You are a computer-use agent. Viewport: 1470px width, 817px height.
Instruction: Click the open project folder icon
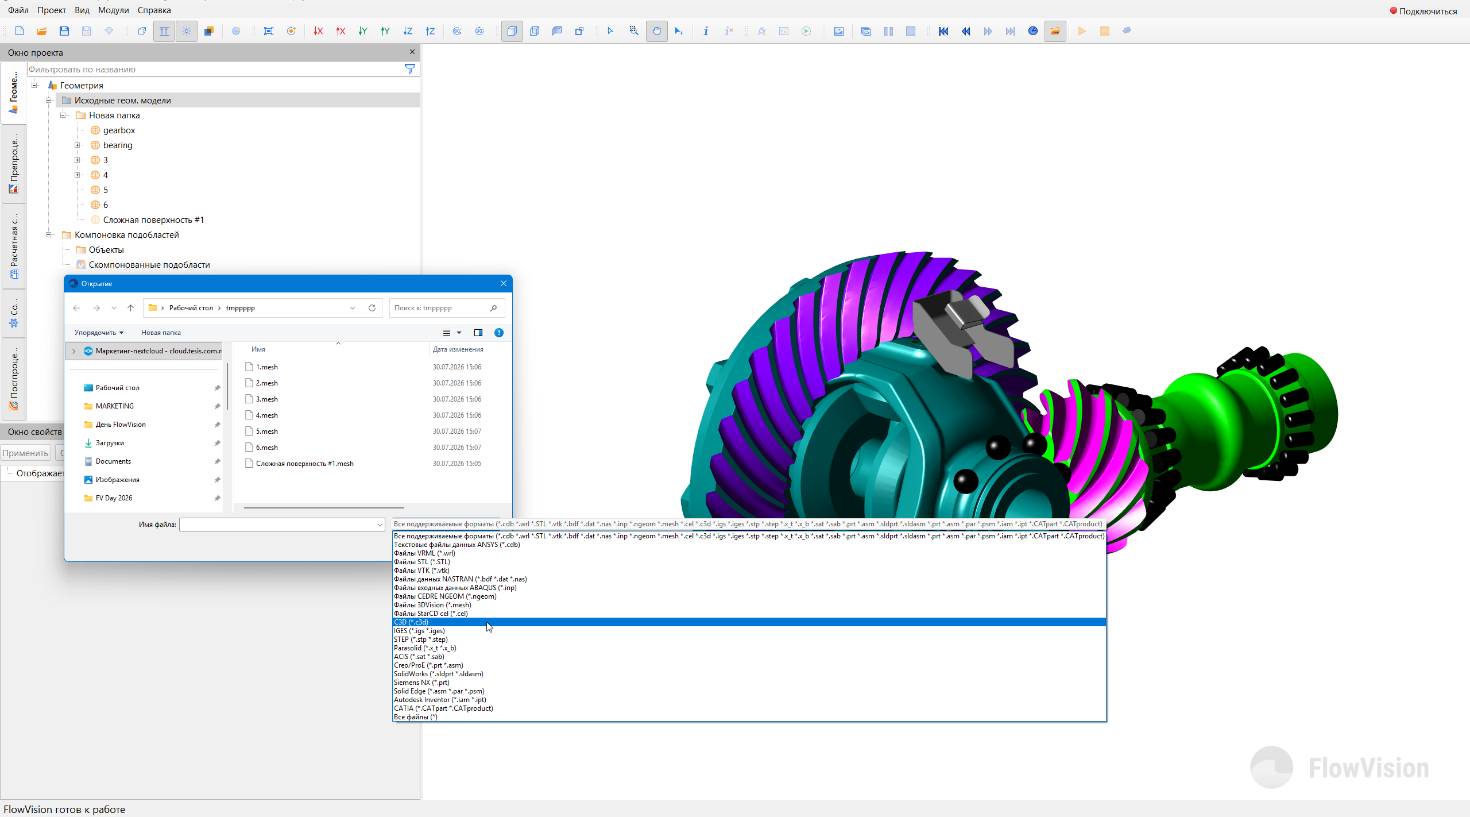[x=42, y=31]
